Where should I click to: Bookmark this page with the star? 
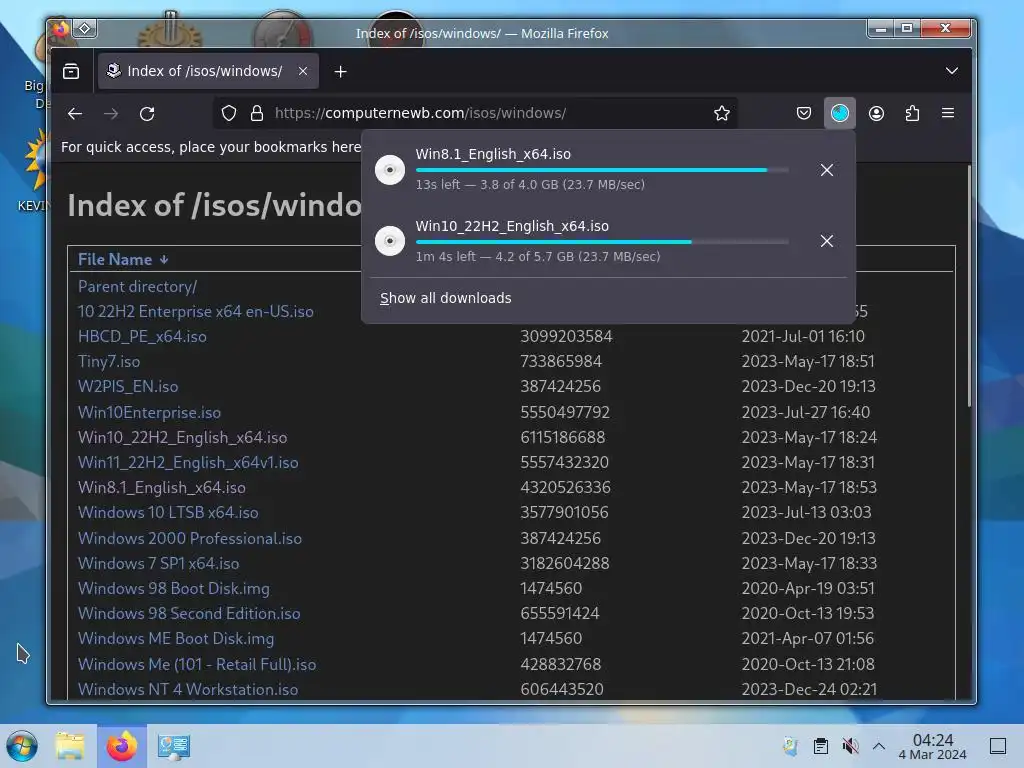pyautogui.click(x=722, y=113)
